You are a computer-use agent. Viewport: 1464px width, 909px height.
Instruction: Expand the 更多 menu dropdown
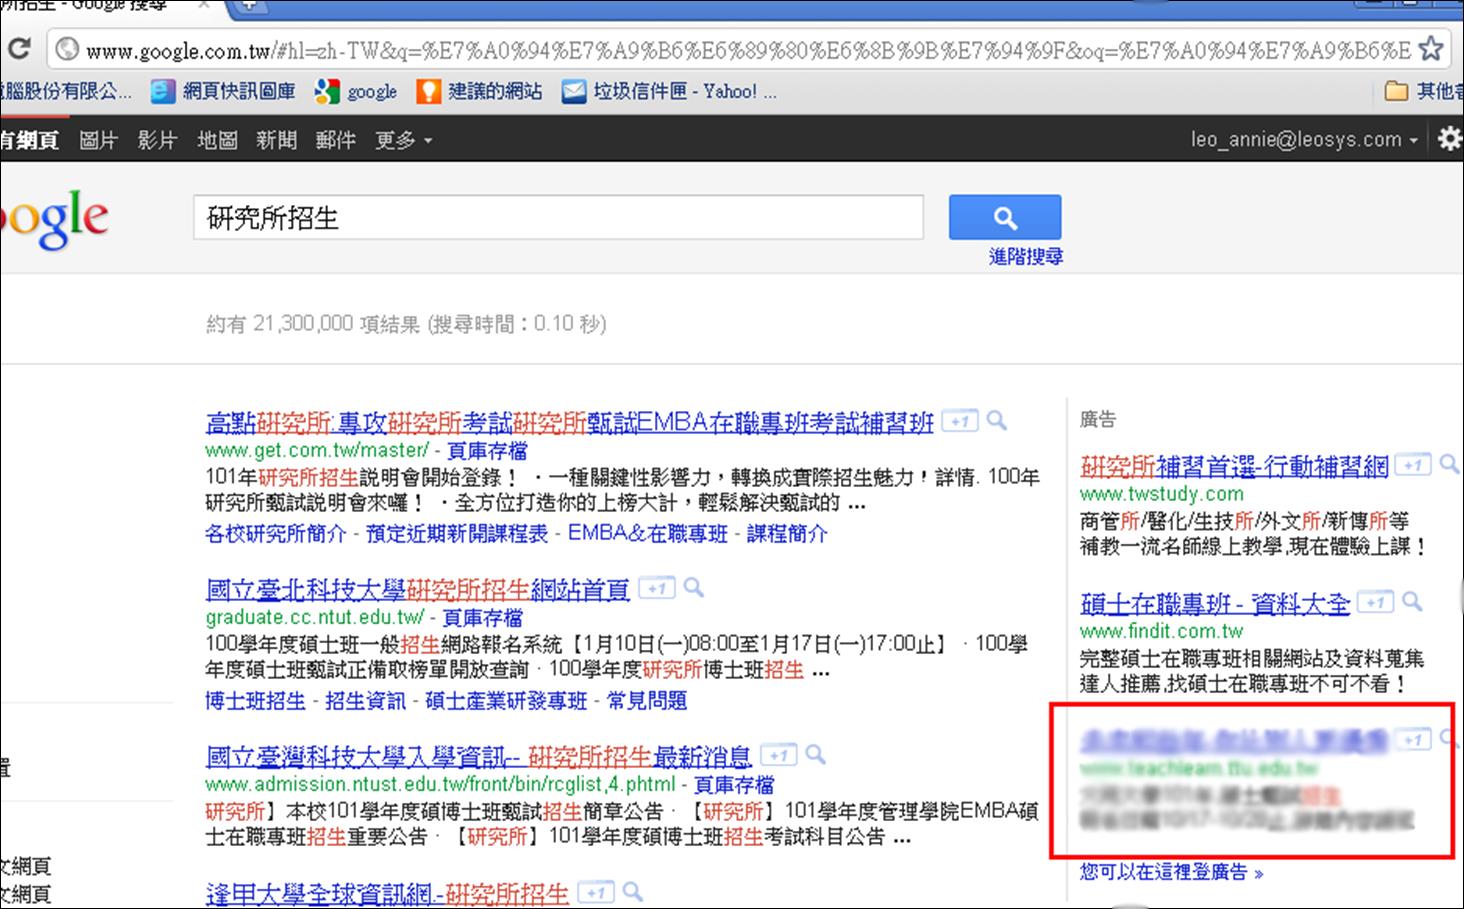tap(403, 140)
